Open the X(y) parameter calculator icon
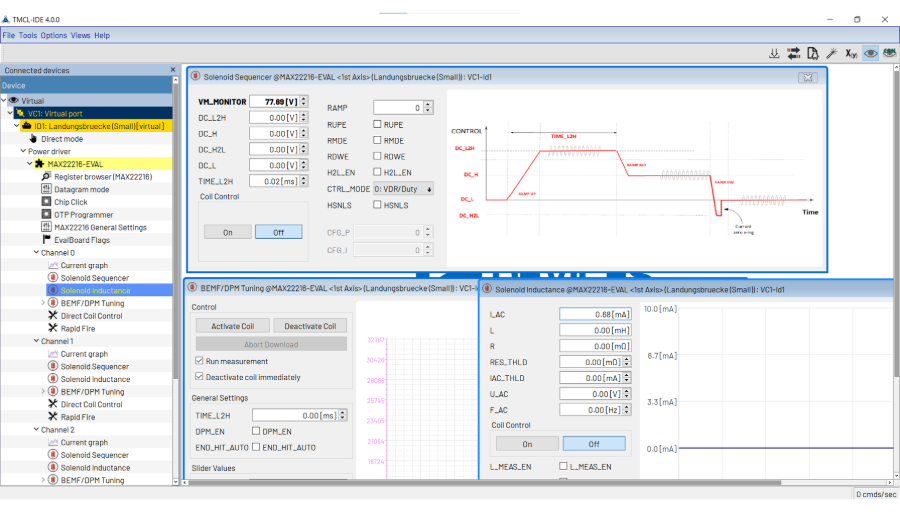900x512 pixels. click(851, 53)
